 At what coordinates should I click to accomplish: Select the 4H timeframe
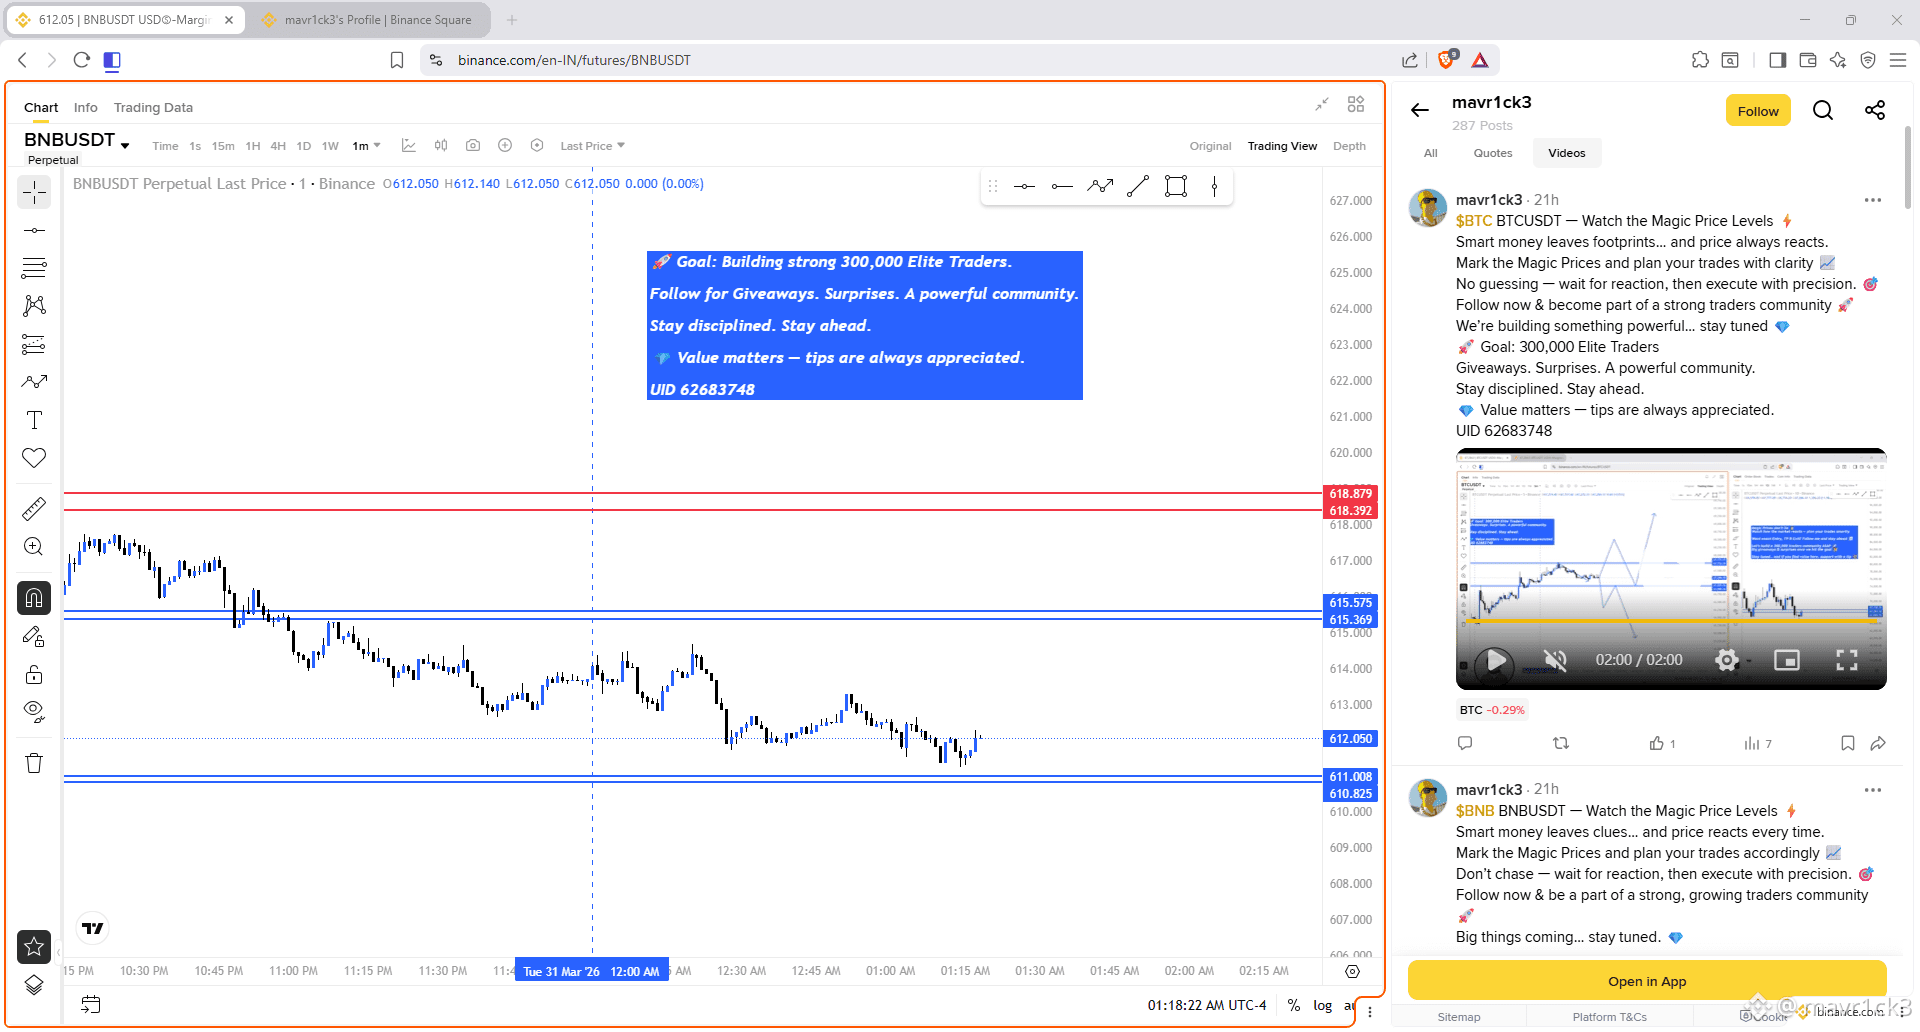pyautogui.click(x=278, y=146)
